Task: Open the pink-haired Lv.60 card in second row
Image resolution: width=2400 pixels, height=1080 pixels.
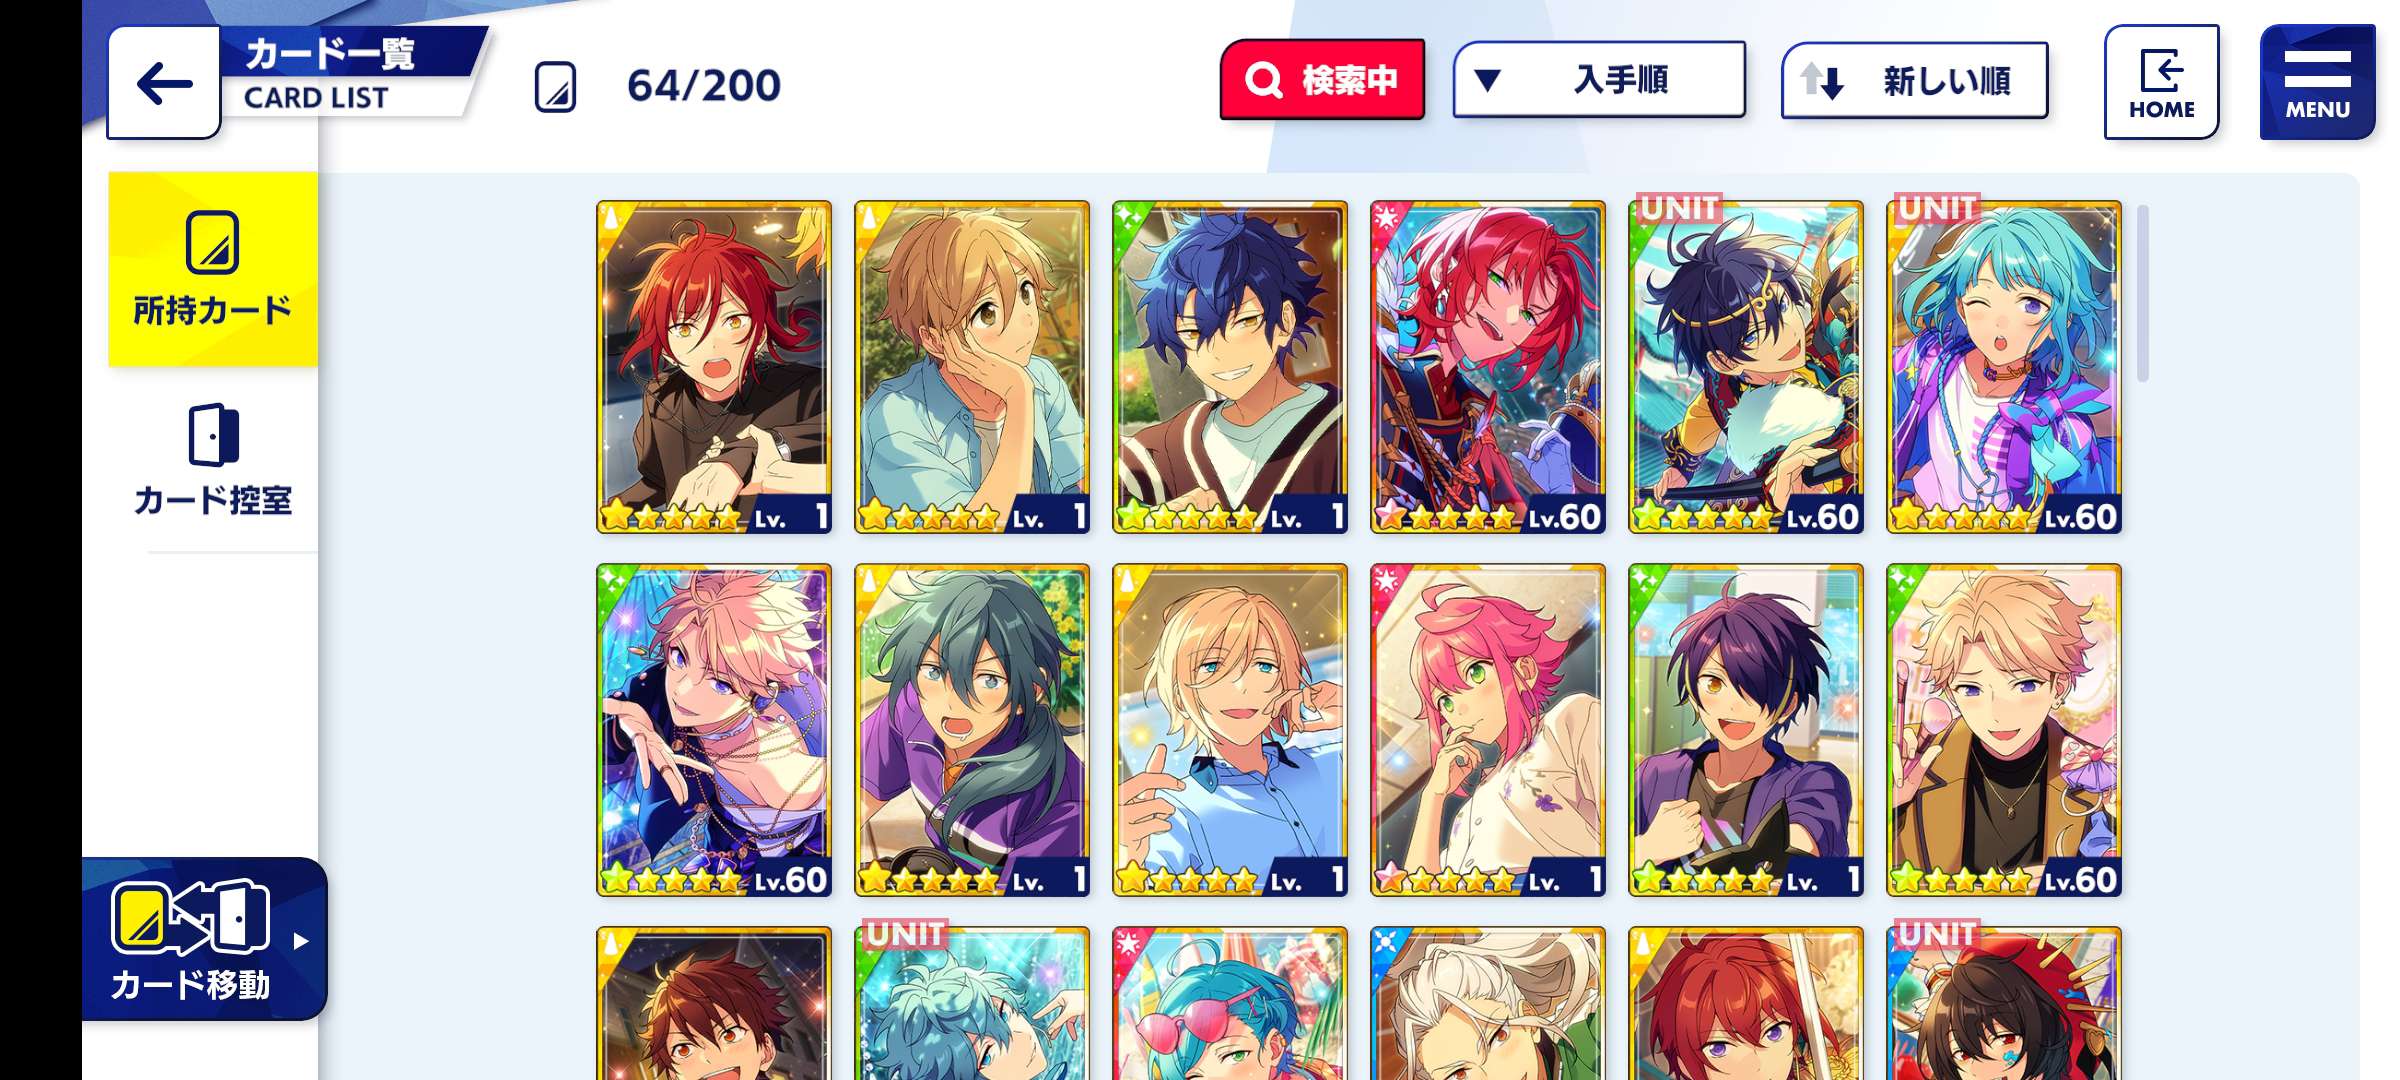Action: (714, 730)
